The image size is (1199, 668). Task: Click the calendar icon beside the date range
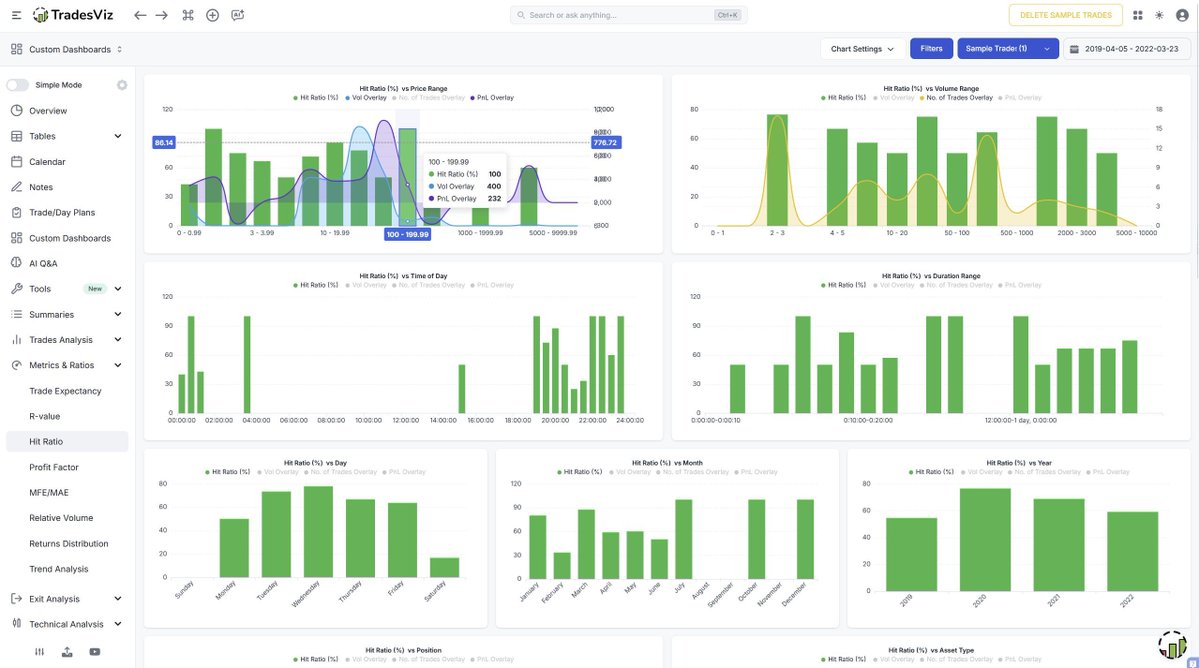point(1074,49)
